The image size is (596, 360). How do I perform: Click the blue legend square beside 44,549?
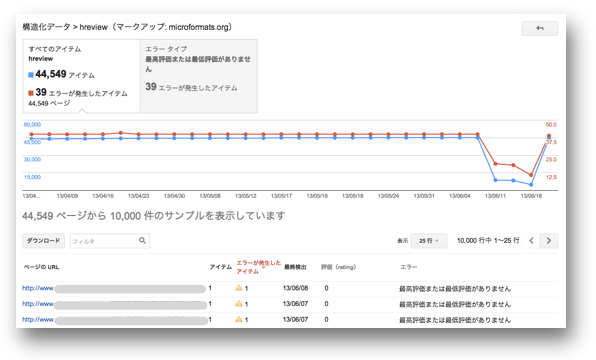(31, 75)
